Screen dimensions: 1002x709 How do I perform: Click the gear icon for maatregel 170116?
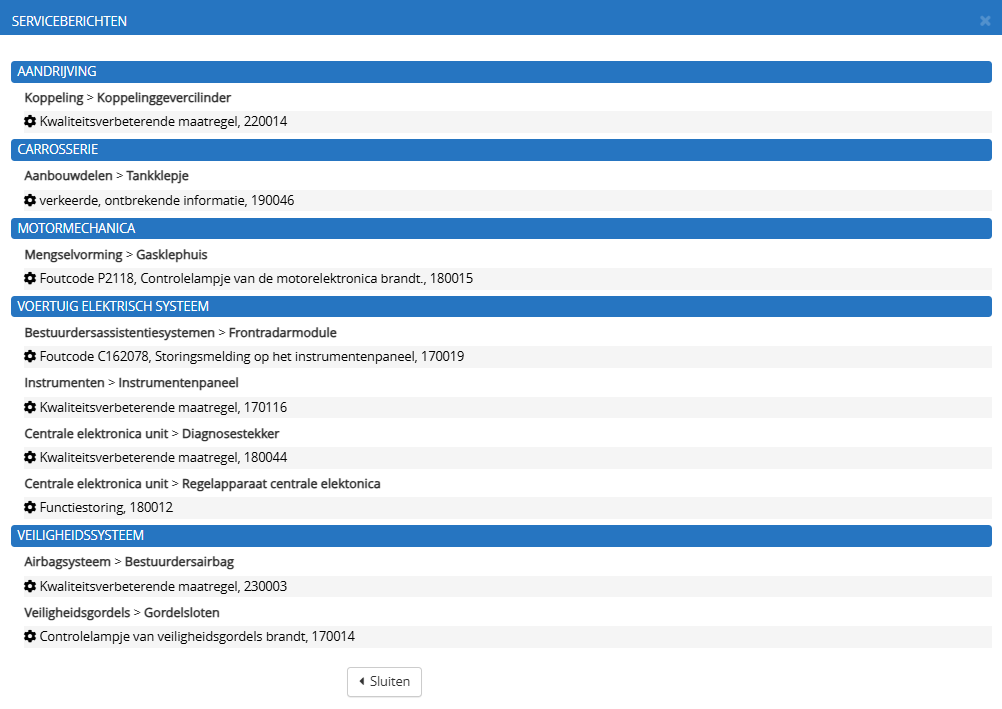pos(29,407)
